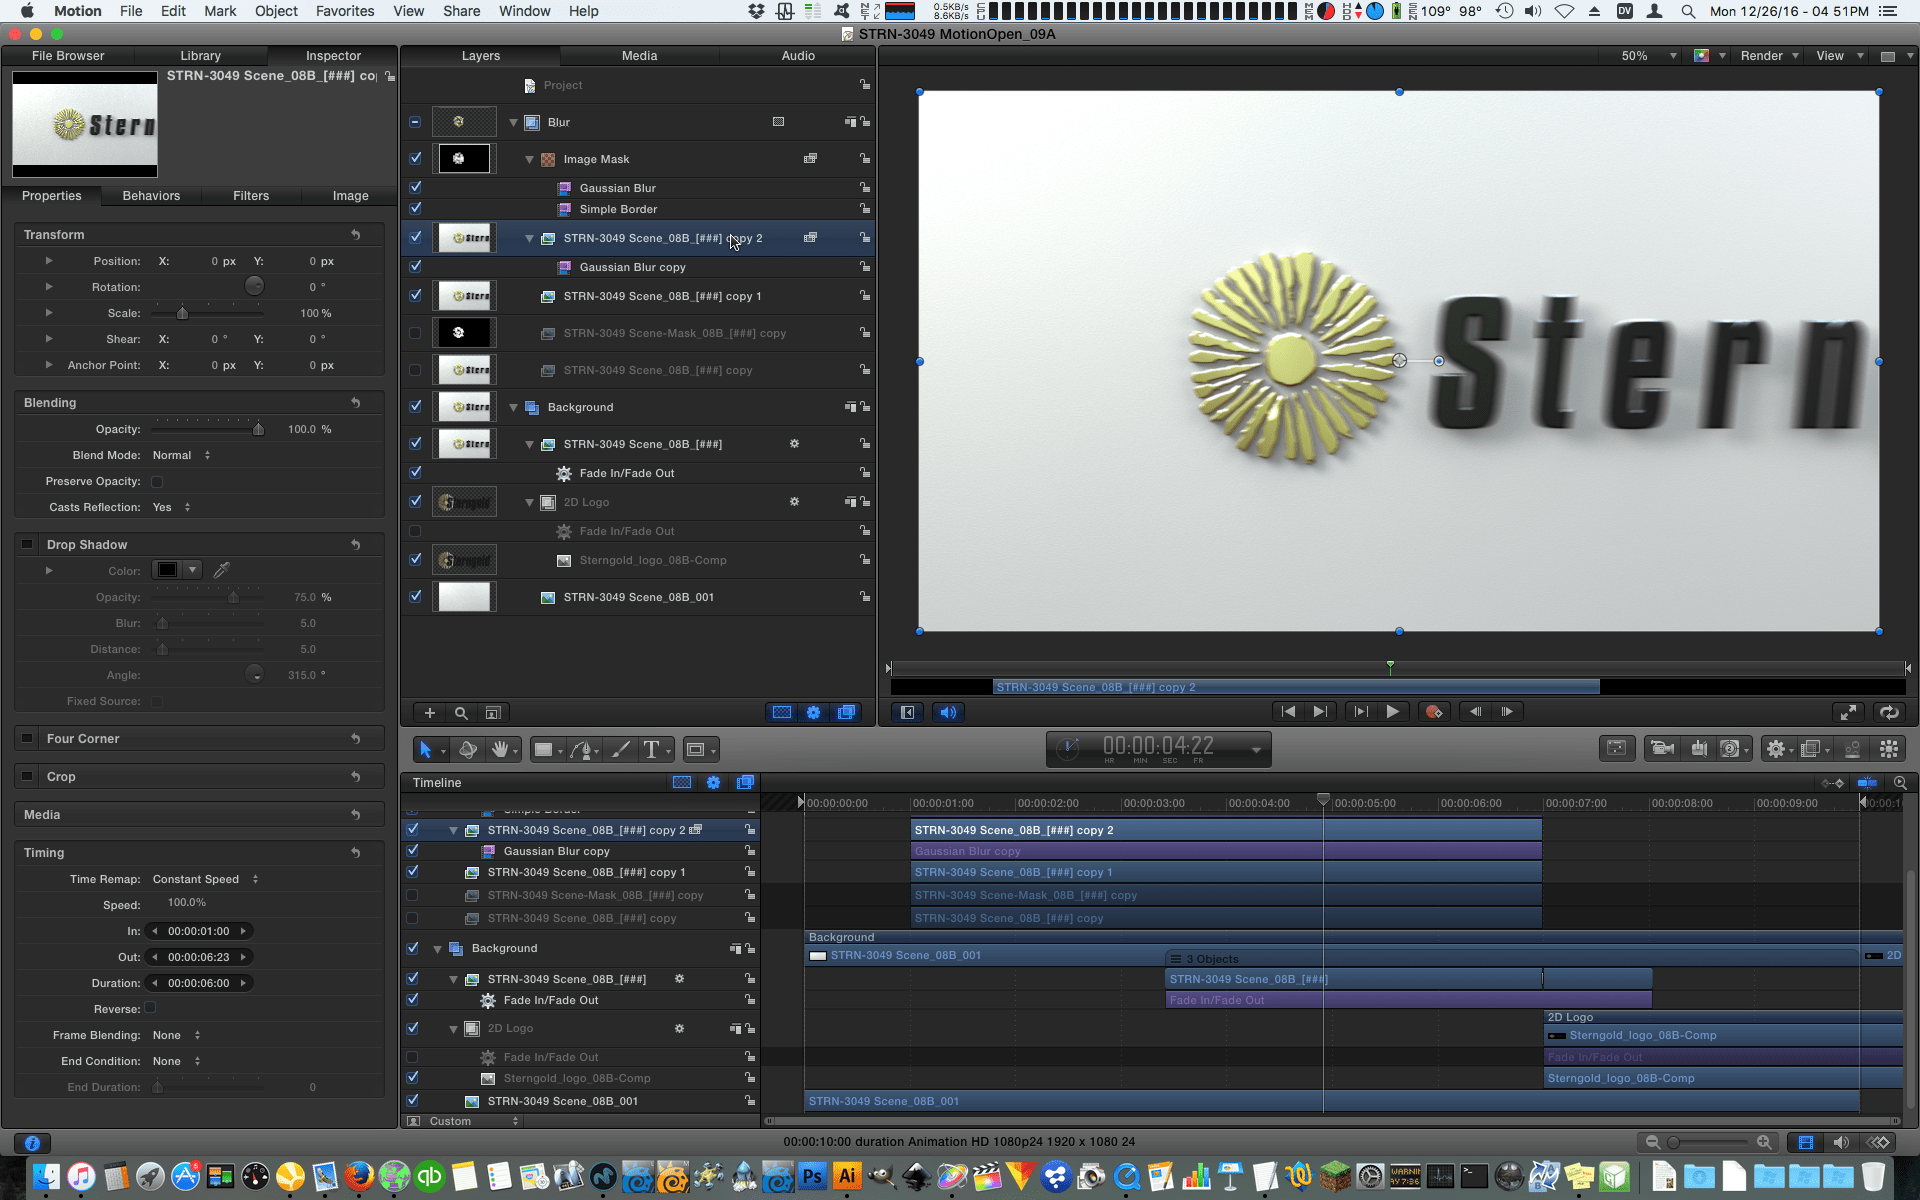Click the Record animation button
The height and width of the screenshot is (1200, 1920).
tap(1434, 712)
